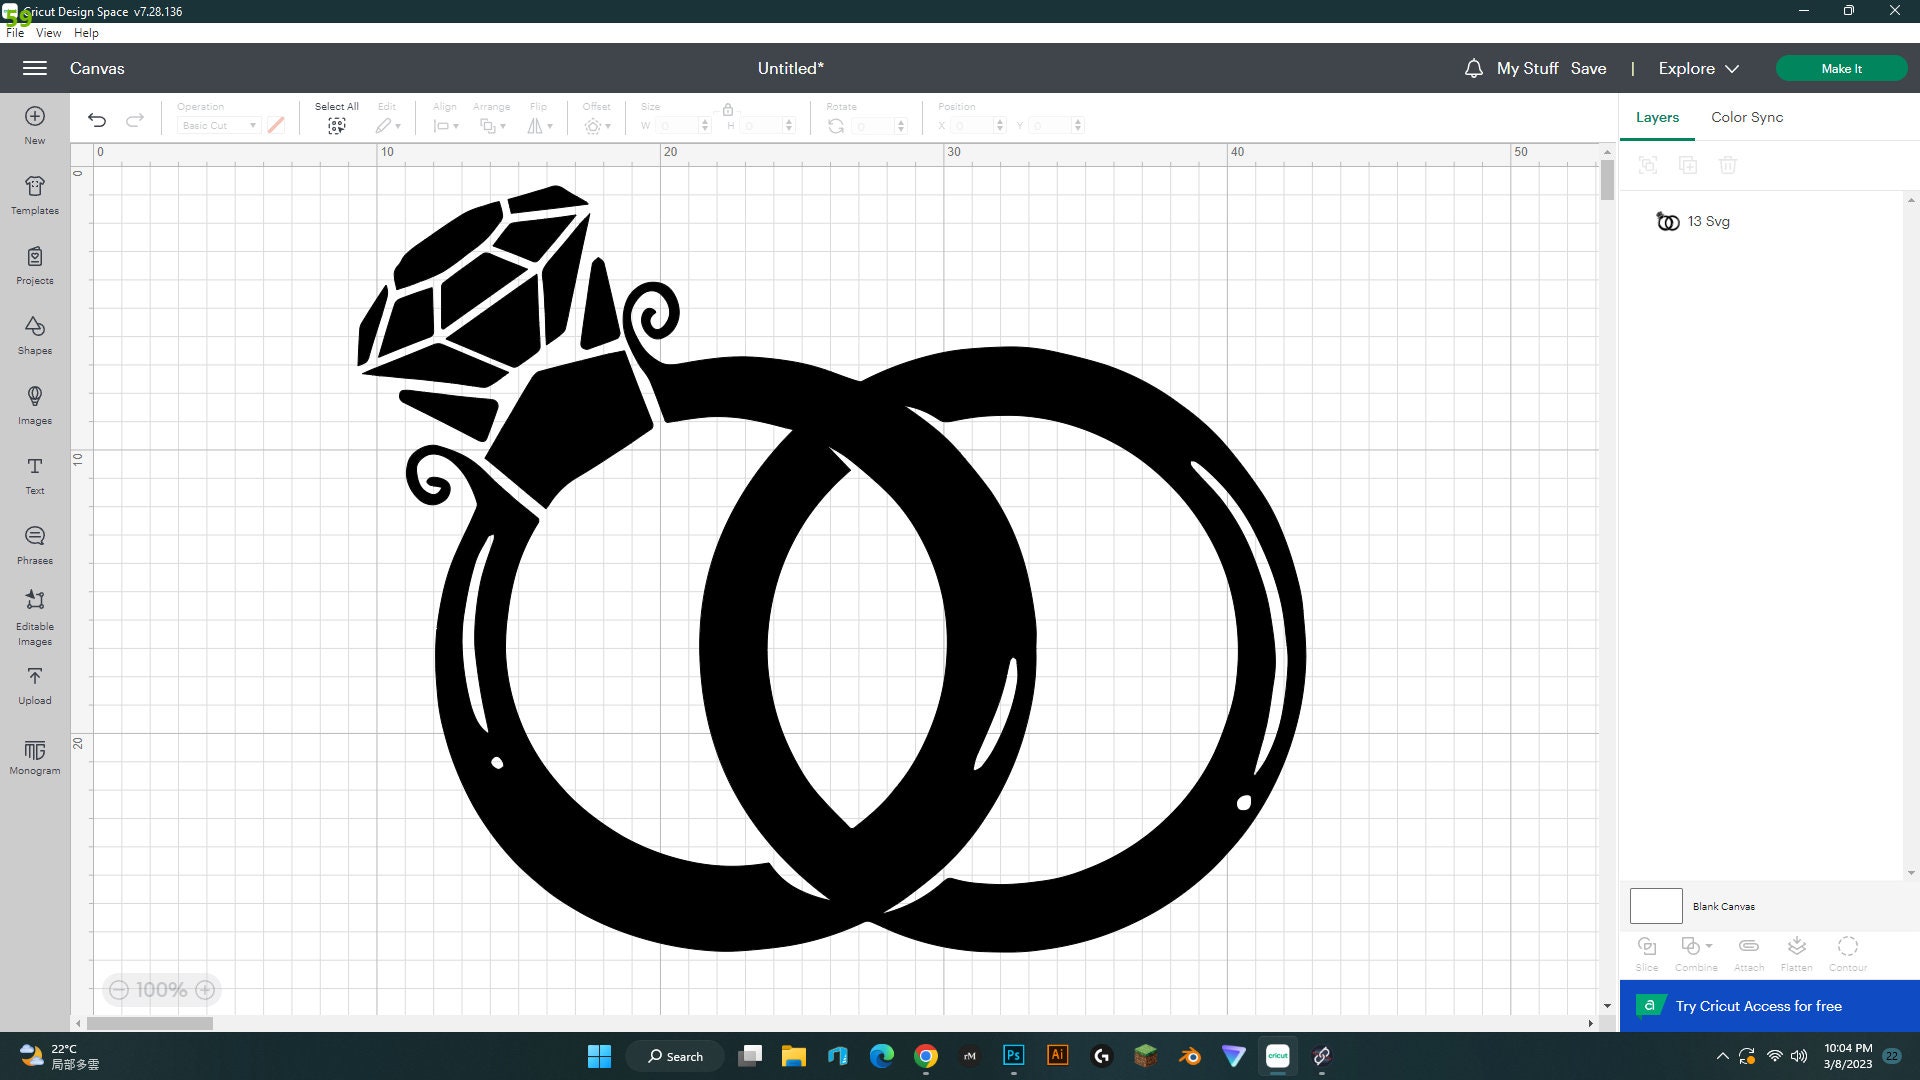Open the Templates panel

click(x=34, y=193)
